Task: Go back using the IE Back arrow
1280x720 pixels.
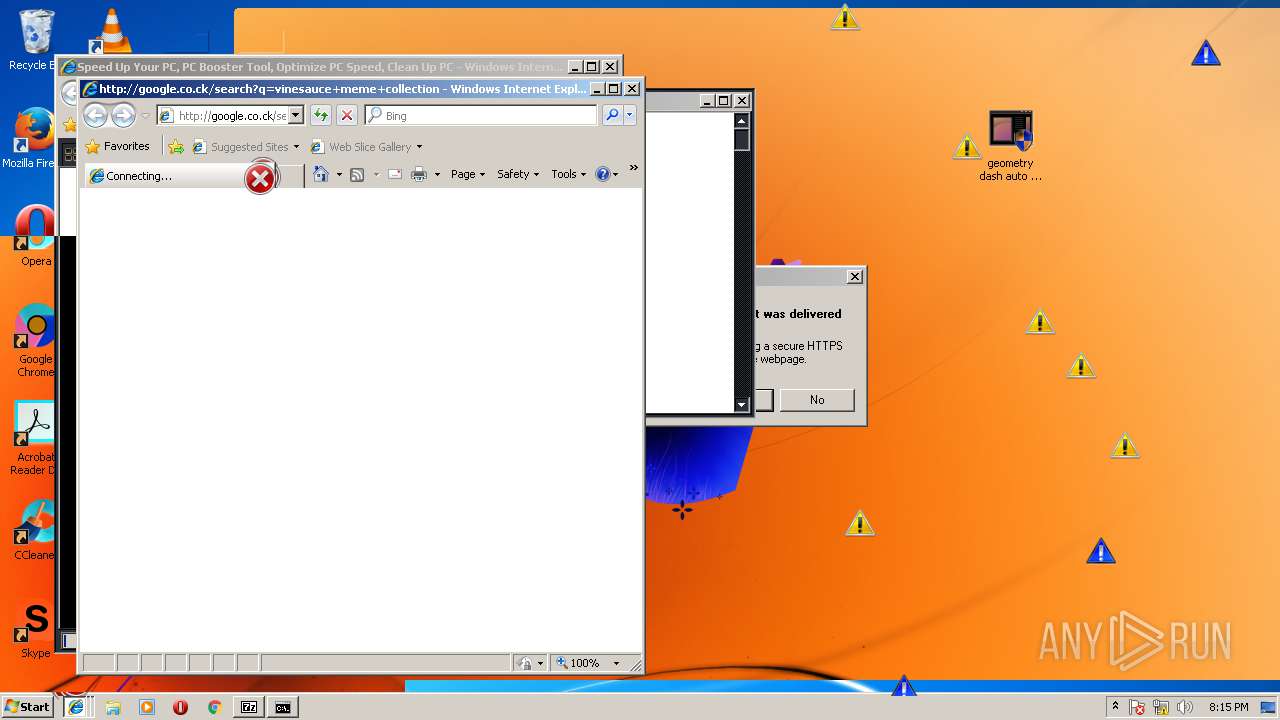Action: pyautogui.click(x=95, y=116)
